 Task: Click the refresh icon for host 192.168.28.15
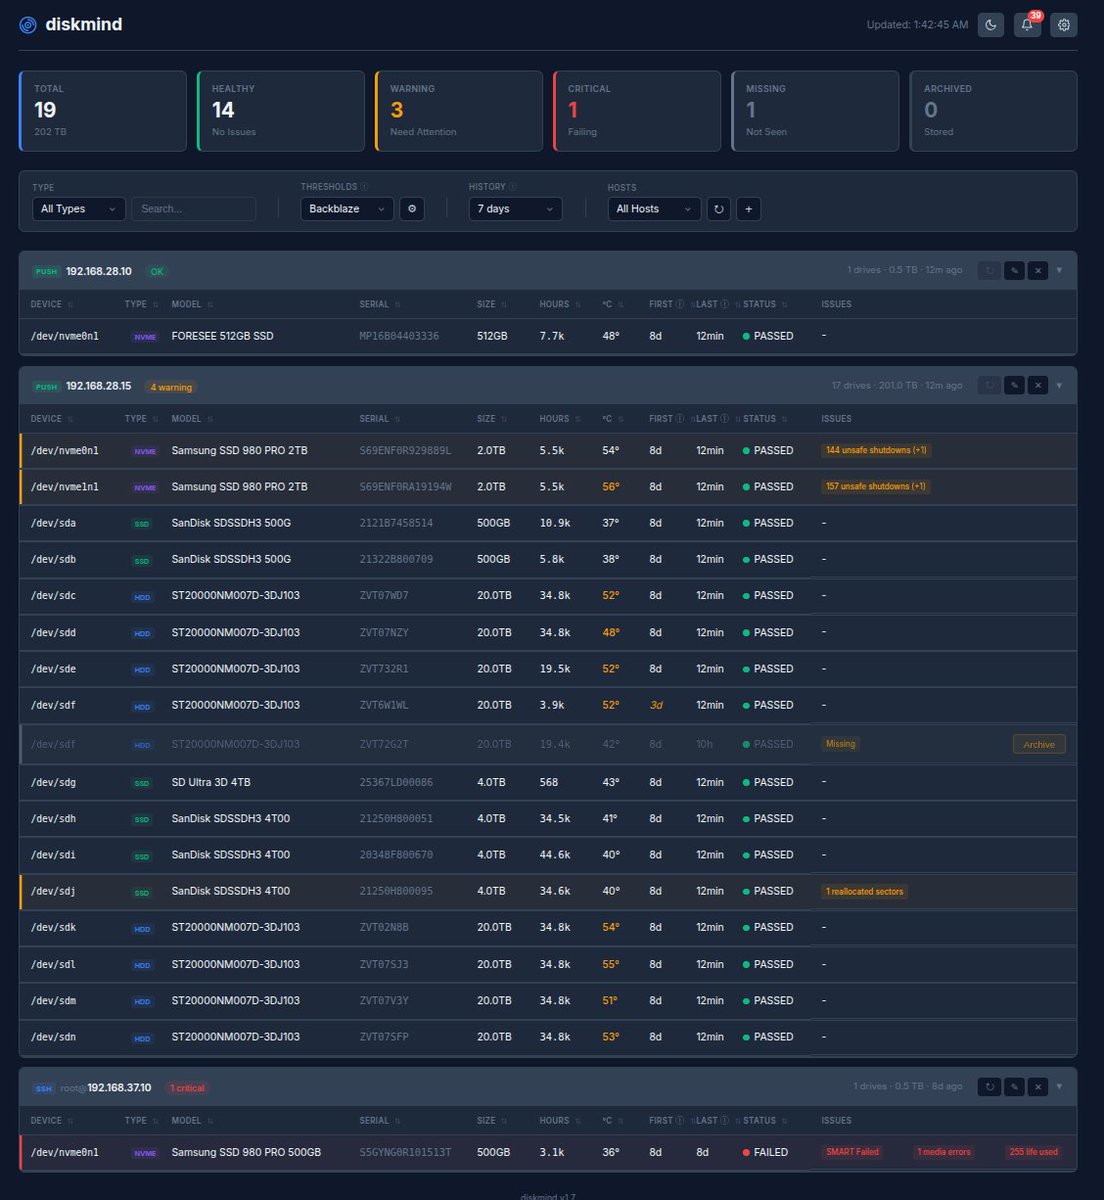point(989,385)
